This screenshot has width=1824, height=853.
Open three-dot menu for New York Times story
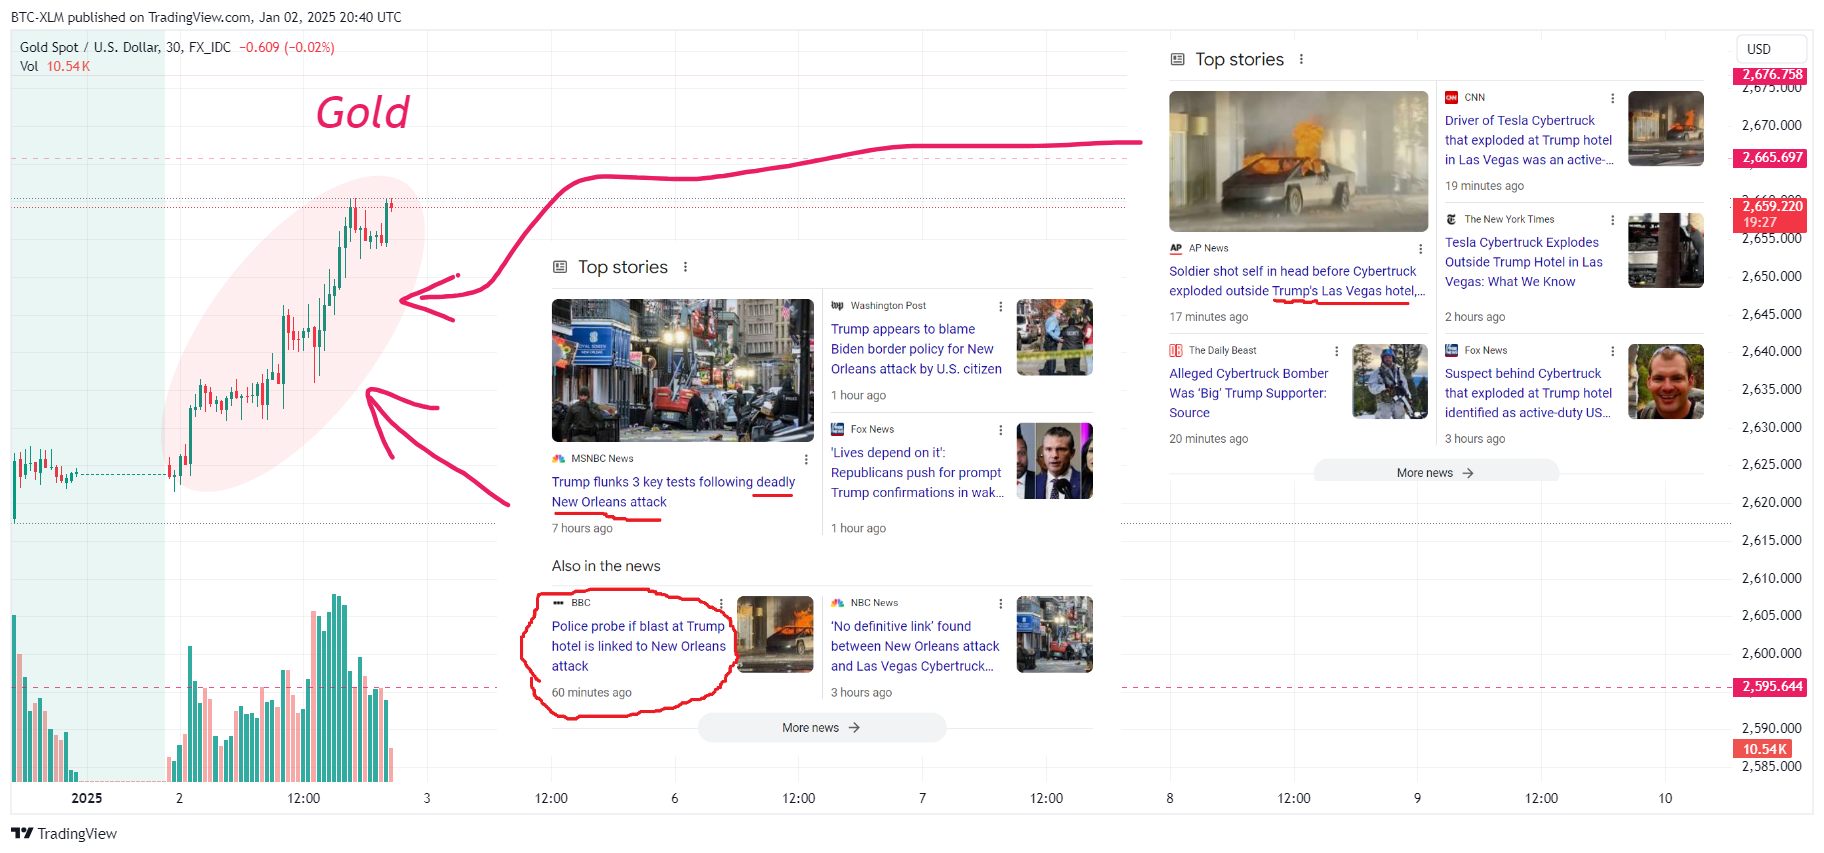1612,220
